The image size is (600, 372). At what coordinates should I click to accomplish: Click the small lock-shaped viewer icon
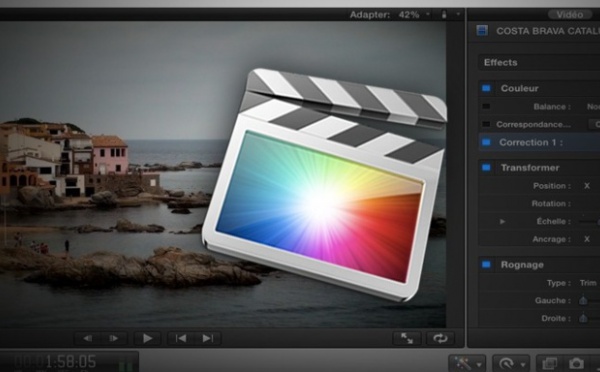click(444, 15)
